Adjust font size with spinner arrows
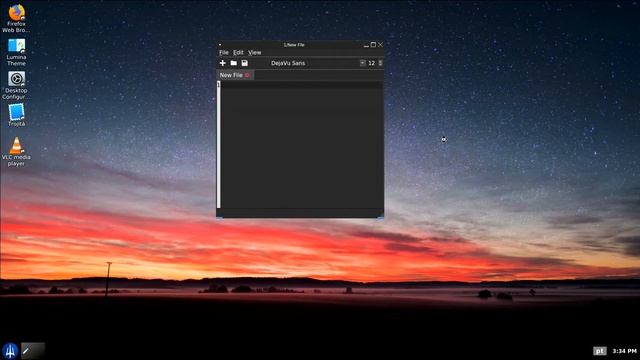This screenshot has width=640, height=360. [380, 63]
